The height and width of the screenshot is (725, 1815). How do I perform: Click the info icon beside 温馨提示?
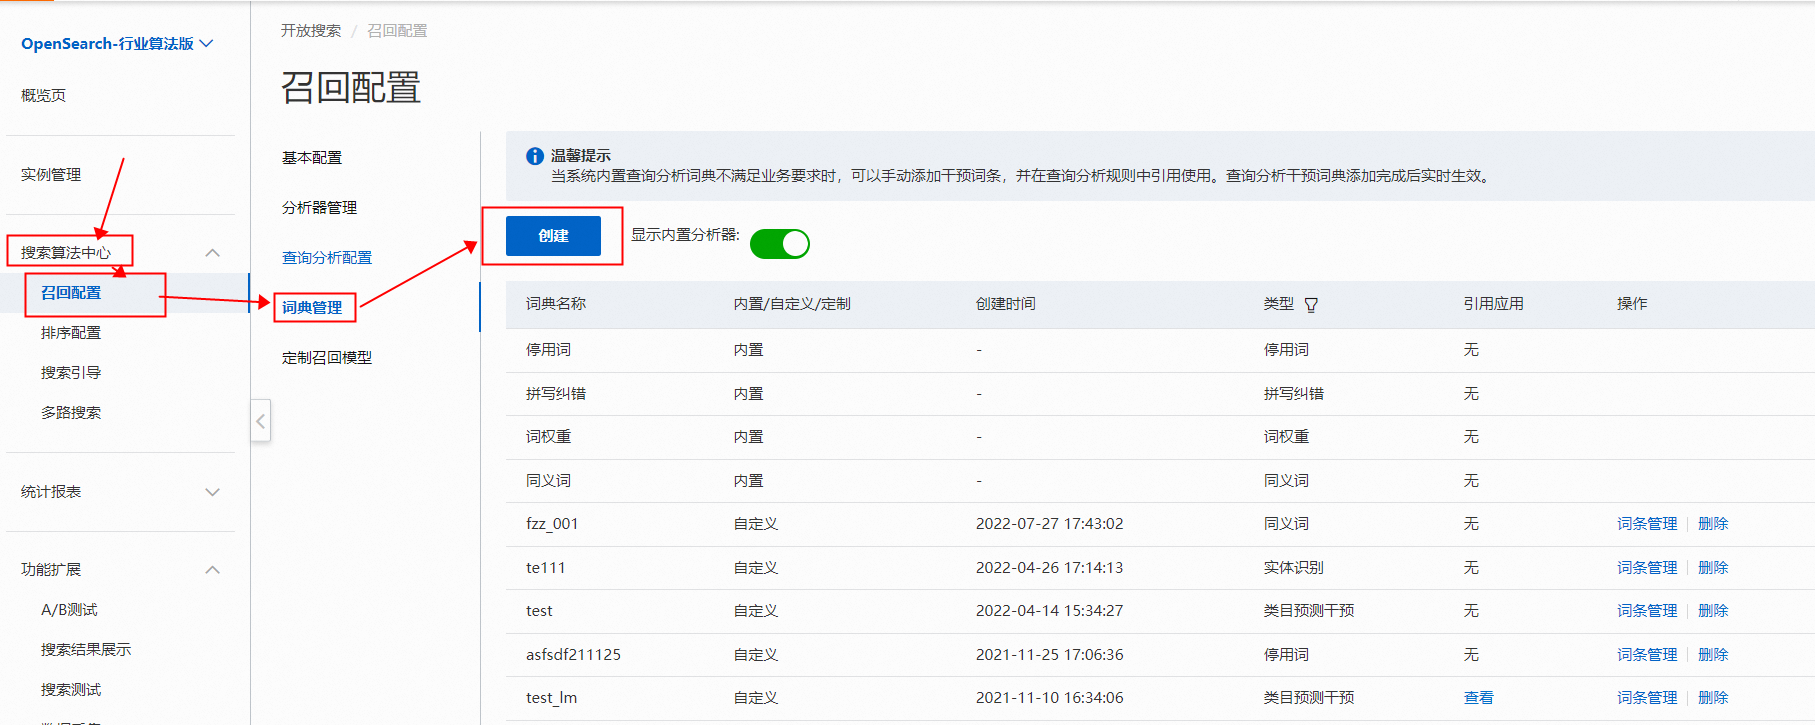tap(535, 156)
